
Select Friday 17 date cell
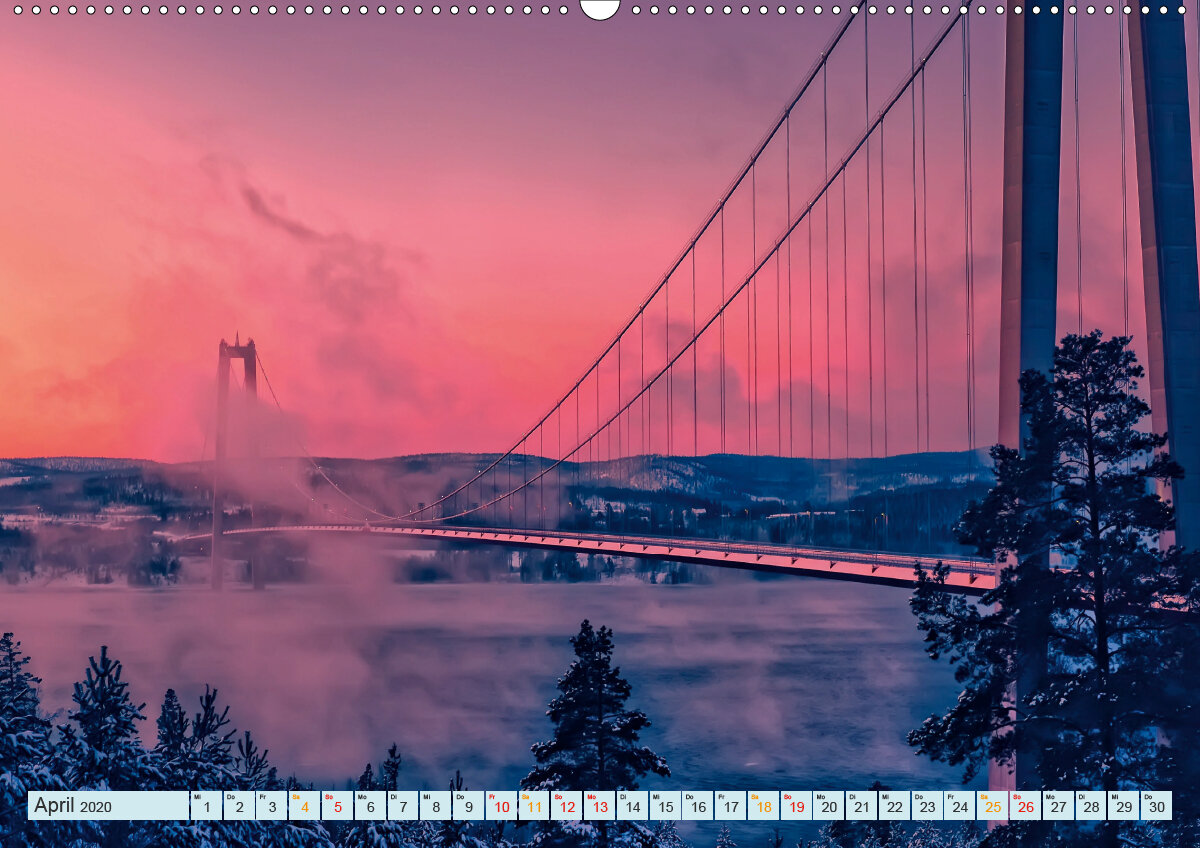click(730, 806)
